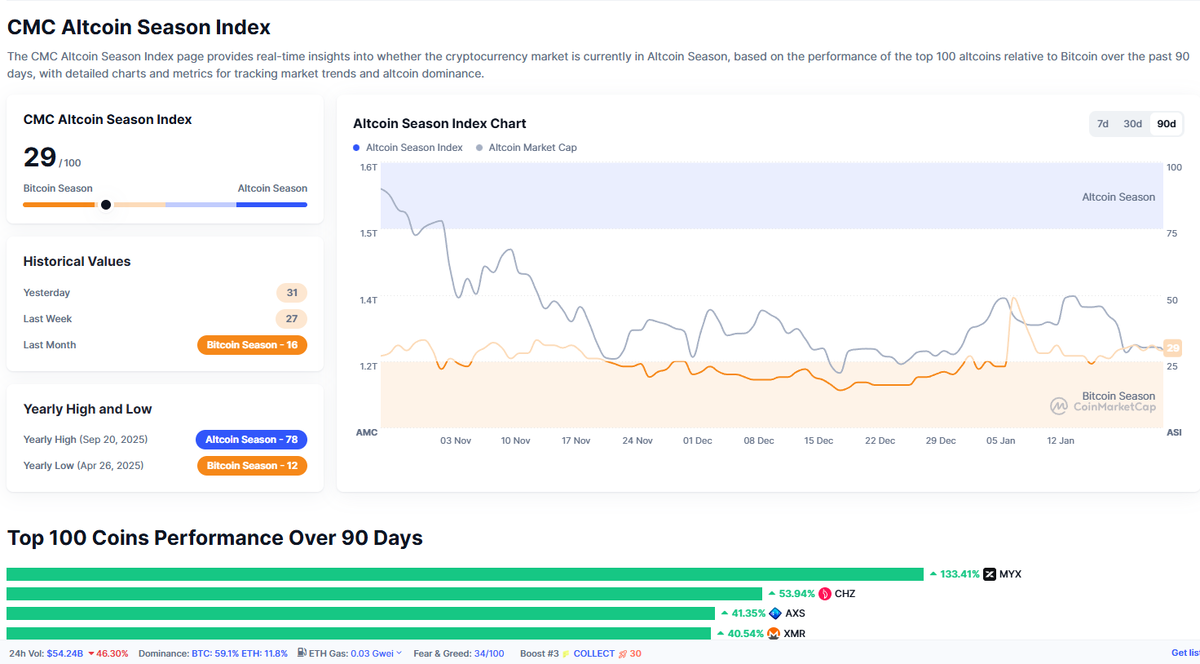
Task: Select the 30d timeframe tab
Action: click(1132, 124)
